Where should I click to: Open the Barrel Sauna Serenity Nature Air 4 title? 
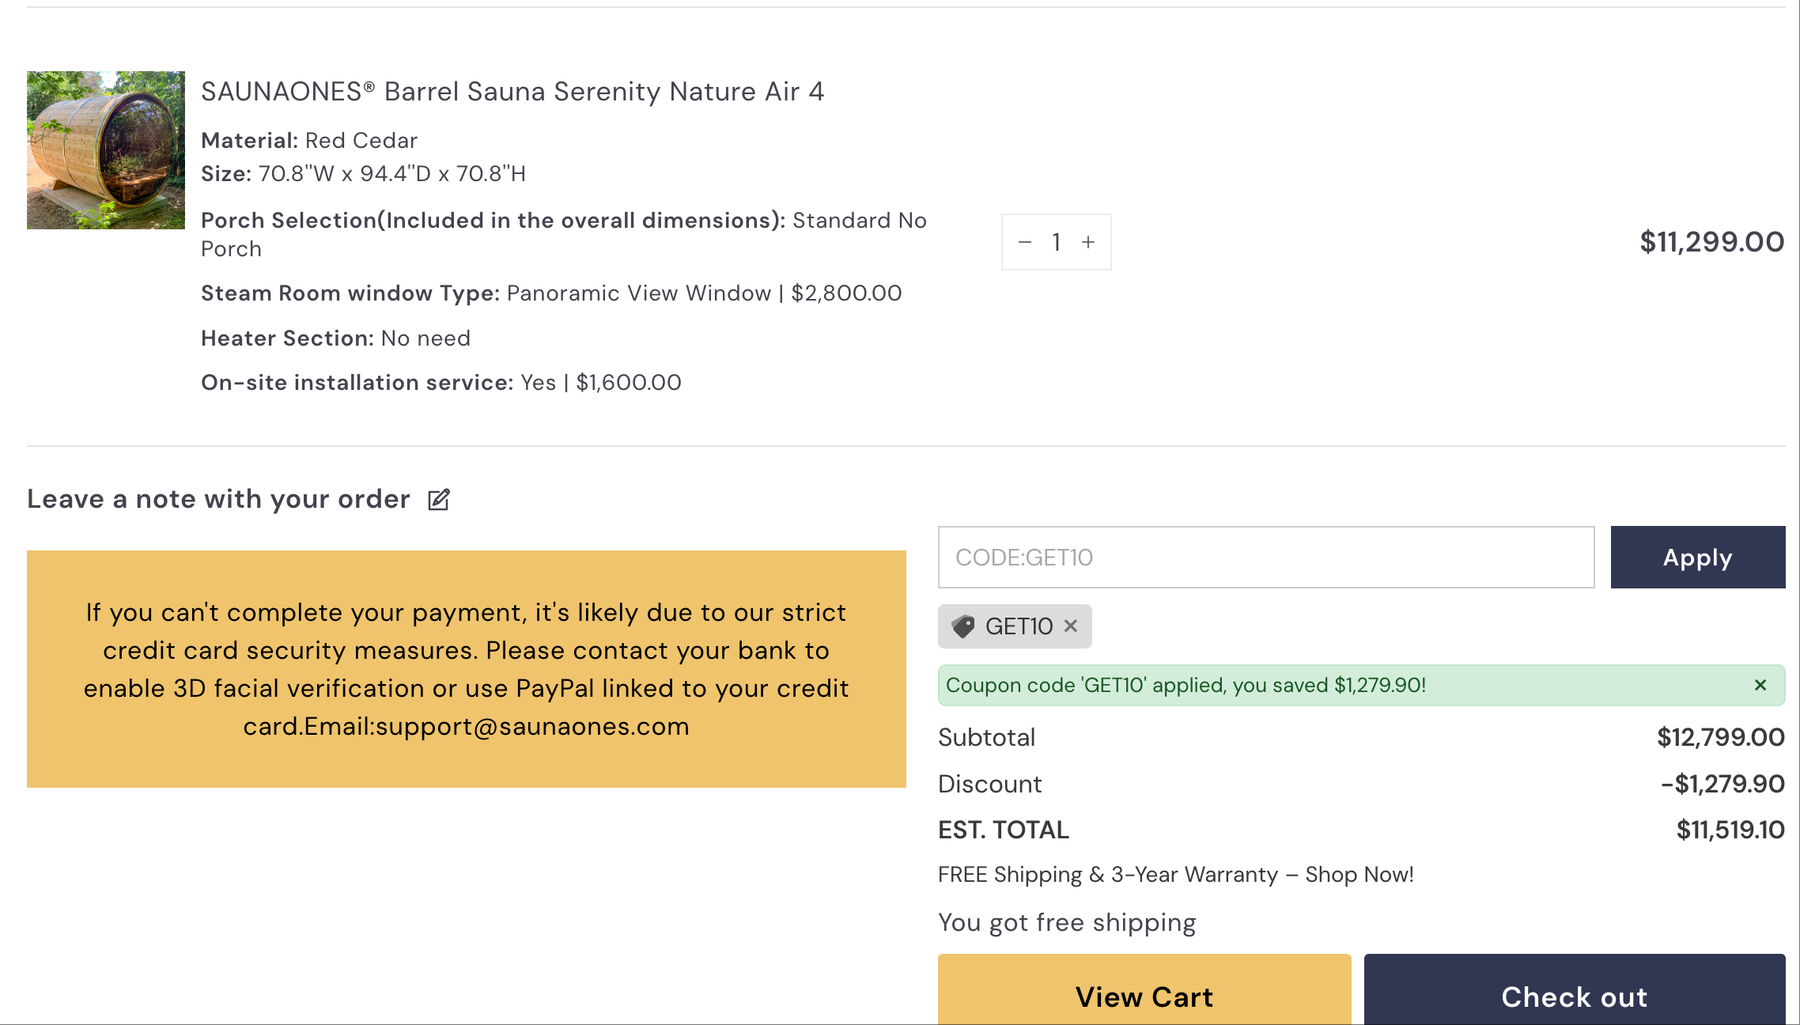coord(512,91)
